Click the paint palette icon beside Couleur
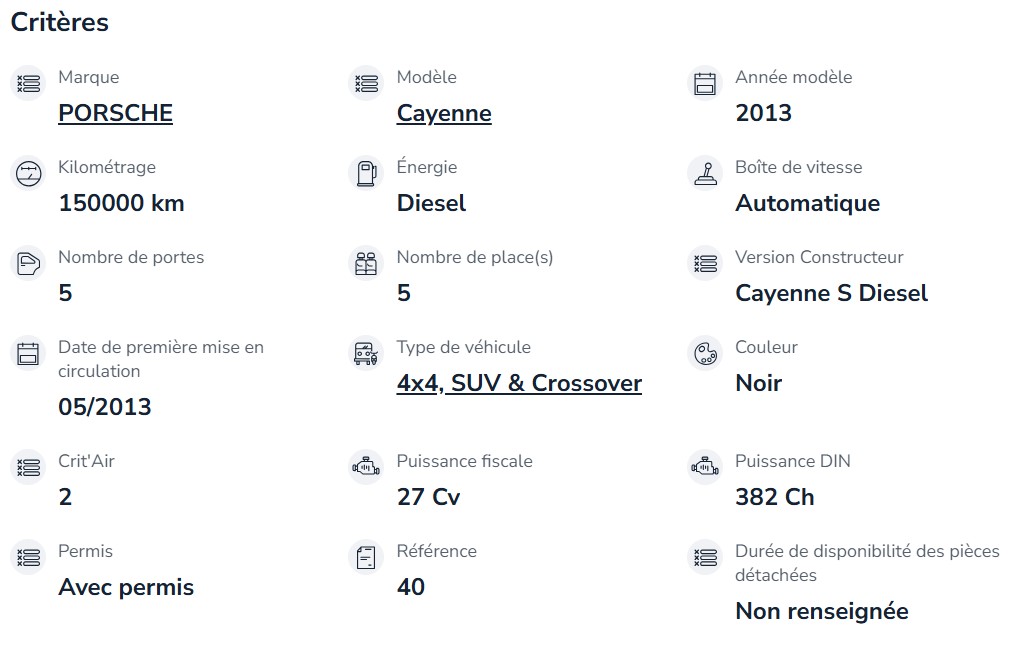 pos(705,353)
